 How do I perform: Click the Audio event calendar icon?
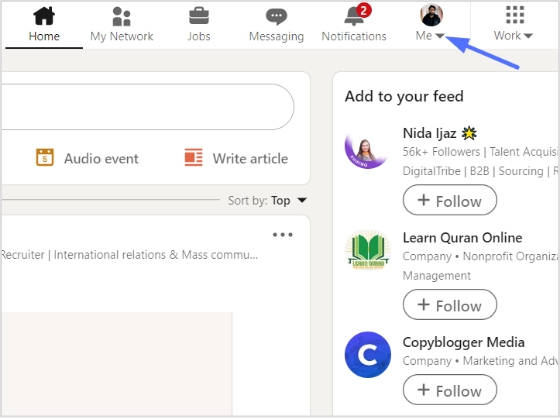(x=45, y=158)
